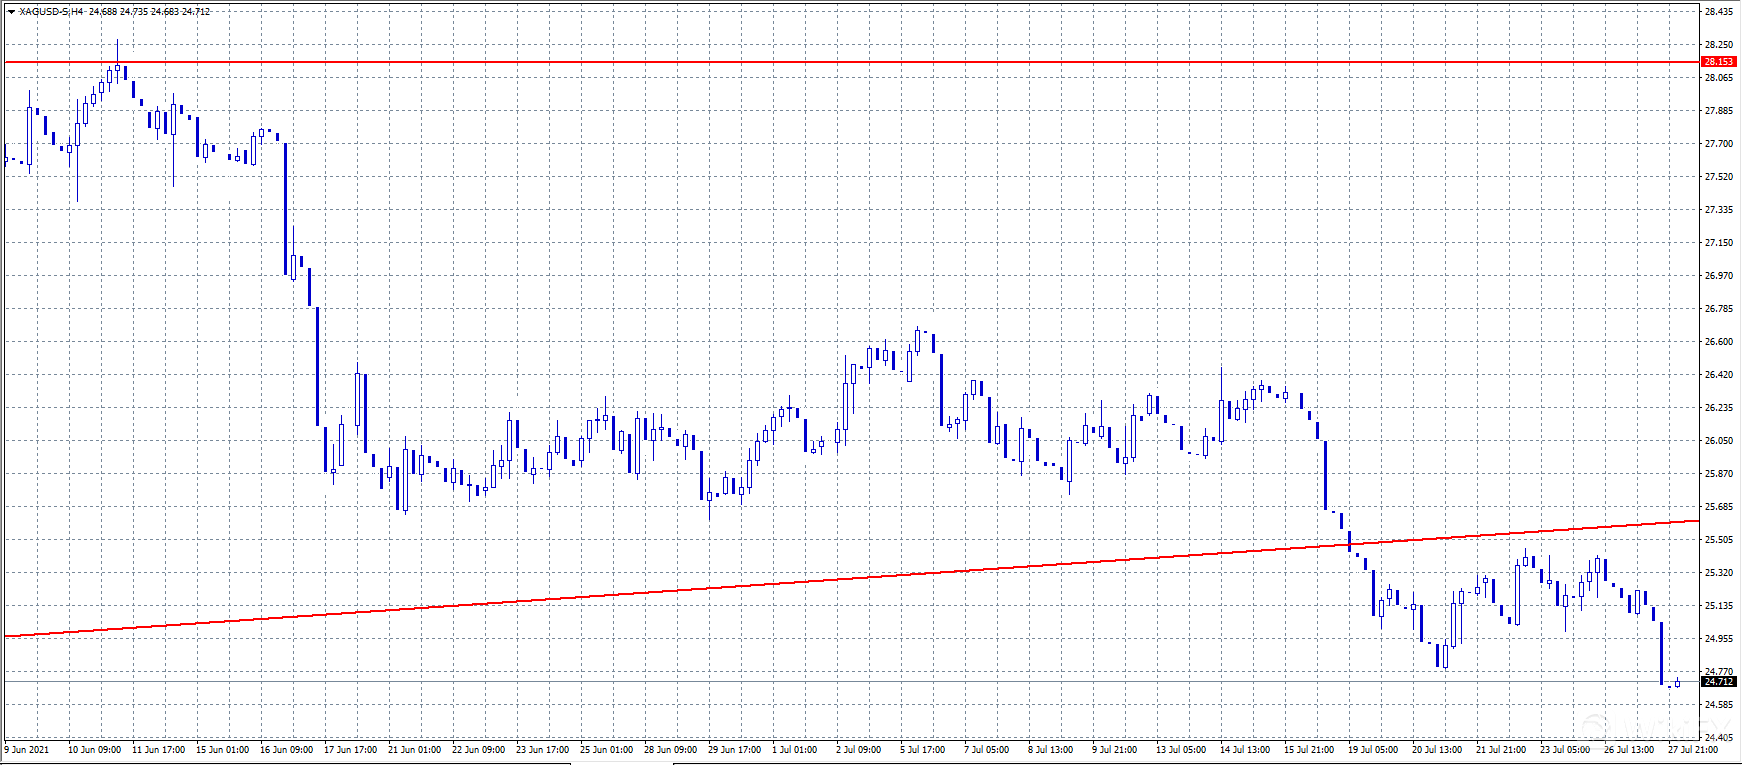This screenshot has height=765, width=1742.
Task: Click the 26.600 price scale label
Action: 1718,342
